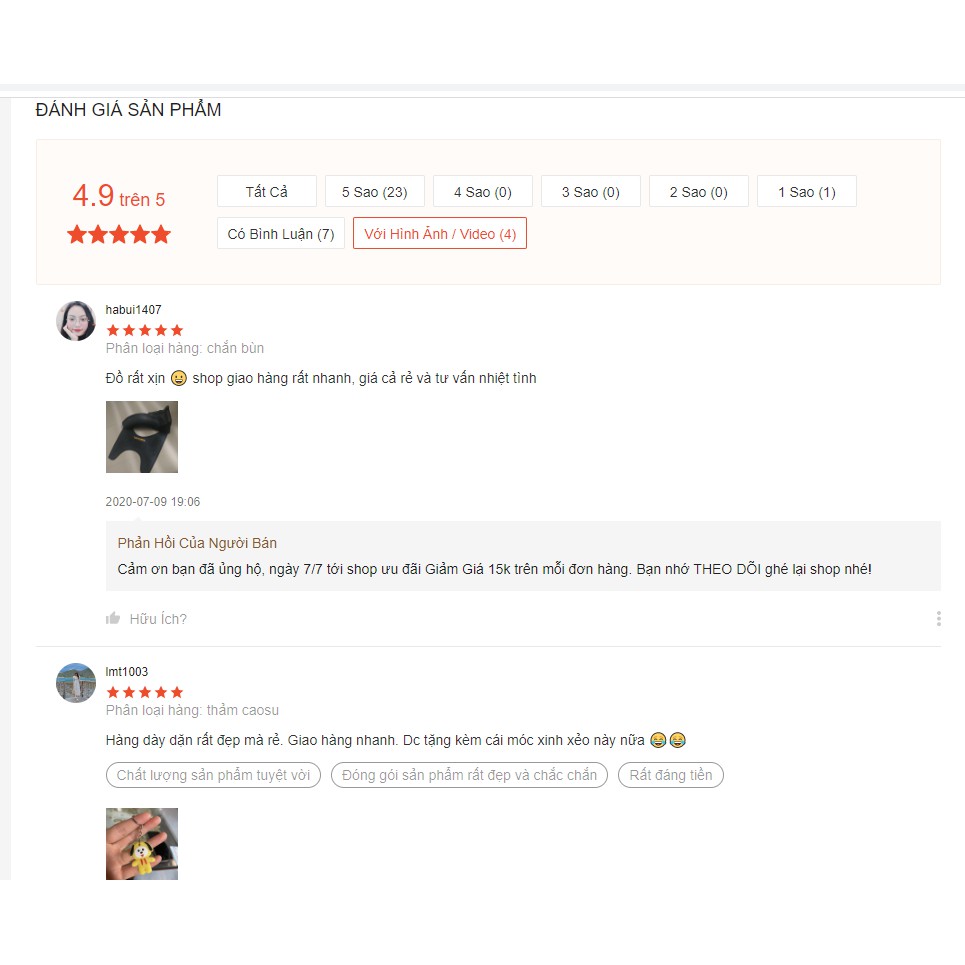The width and height of the screenshot is (965, 965).
Task: Click the Rất đáng tiền tag
Action: point(670,775)
